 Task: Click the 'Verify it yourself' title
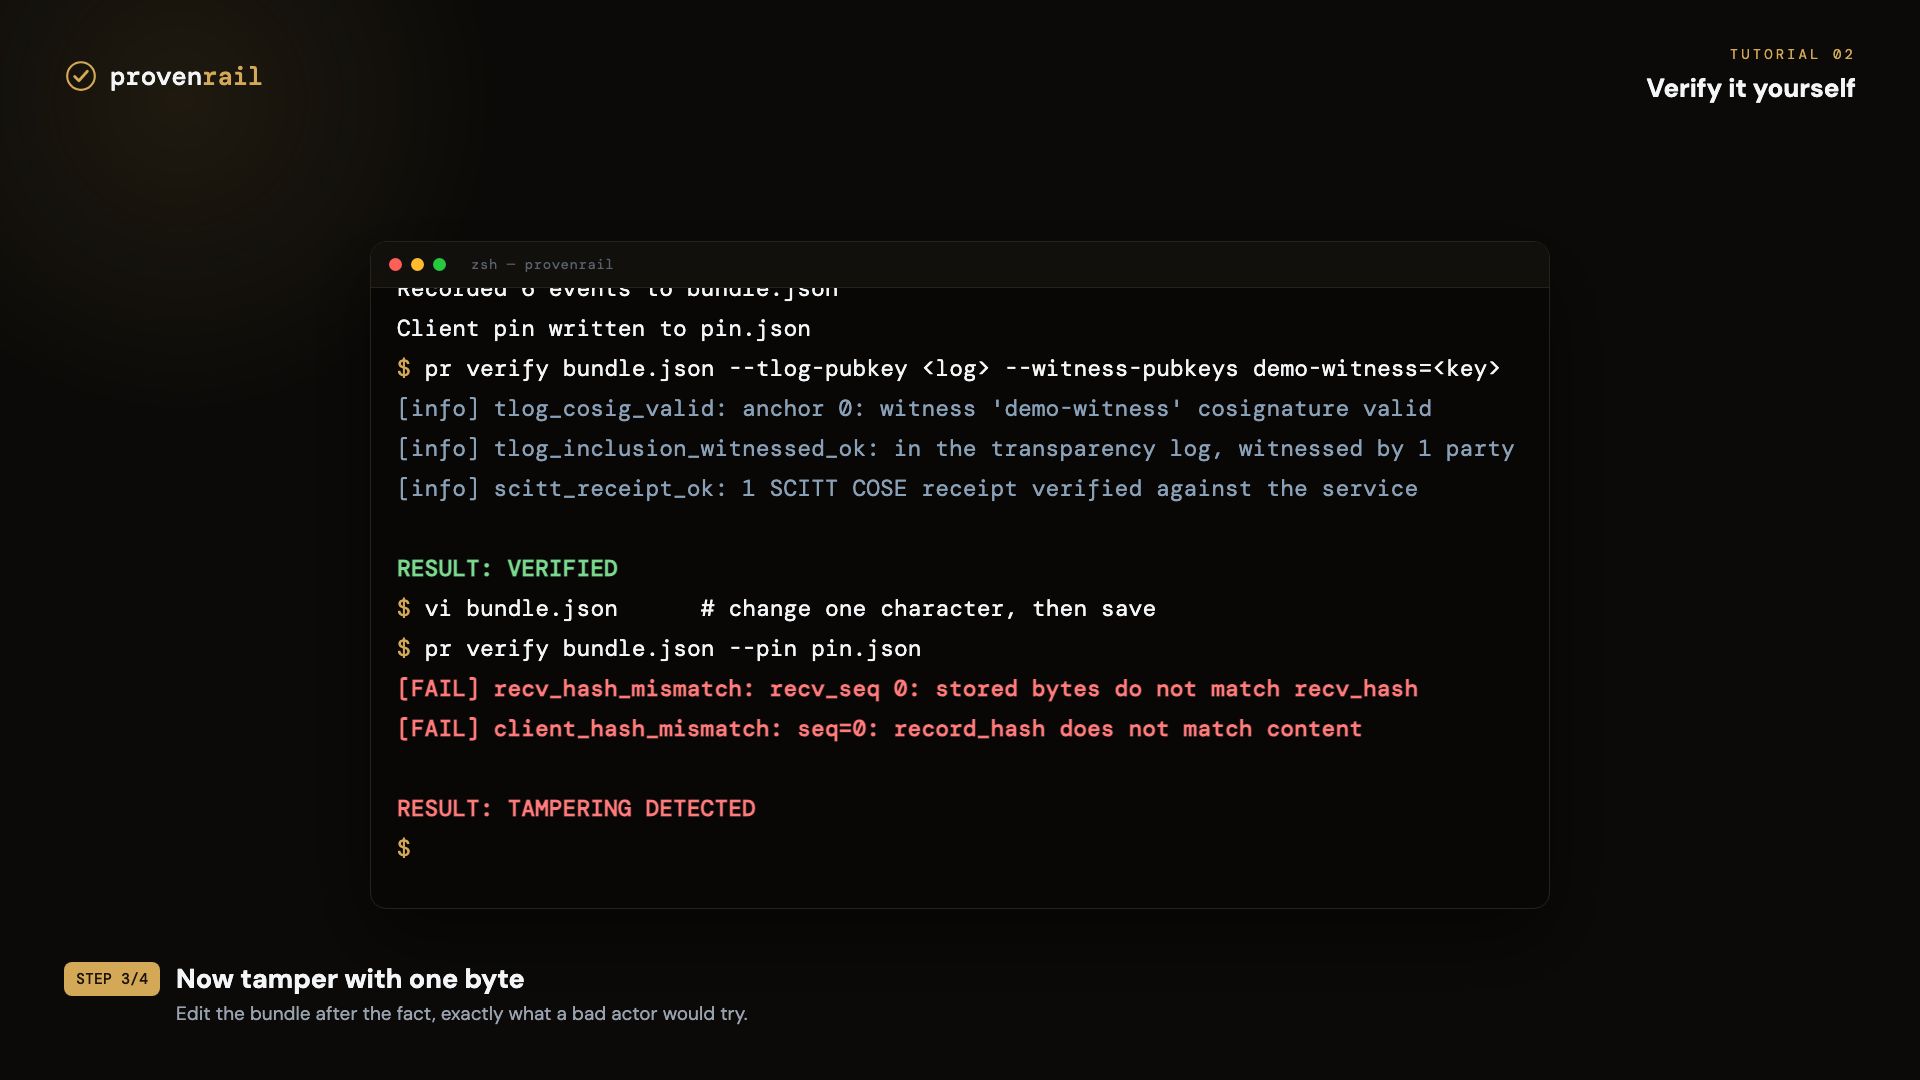(1750, 89)
